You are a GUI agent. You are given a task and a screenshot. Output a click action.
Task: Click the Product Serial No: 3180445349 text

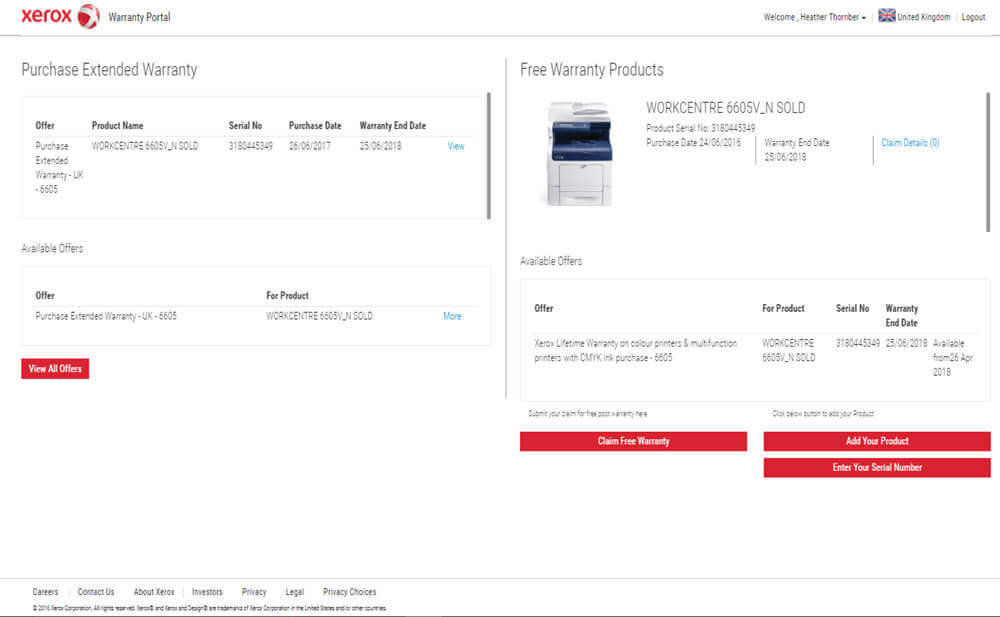coord(700,128)
